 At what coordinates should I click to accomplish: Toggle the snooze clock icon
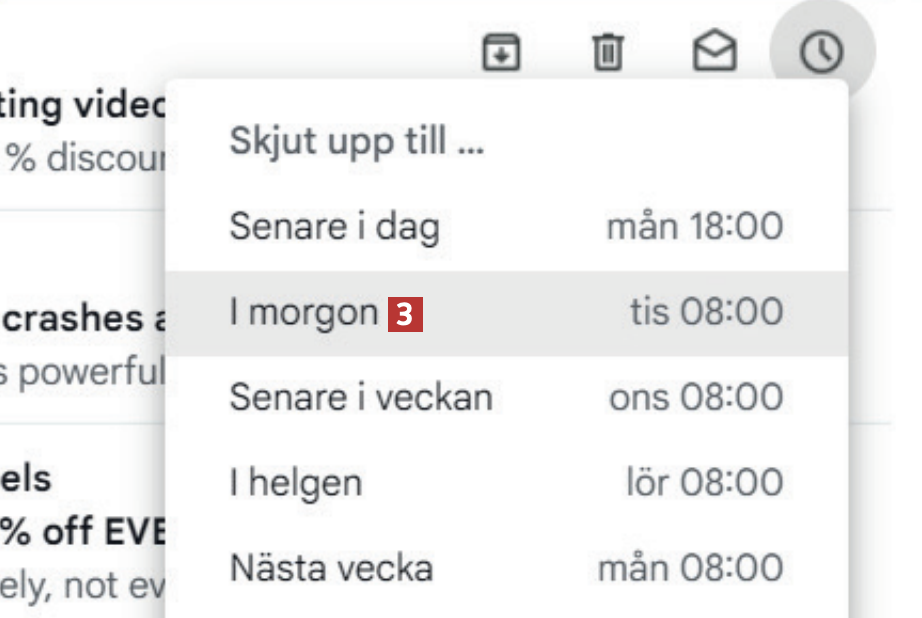click(821, 52)
